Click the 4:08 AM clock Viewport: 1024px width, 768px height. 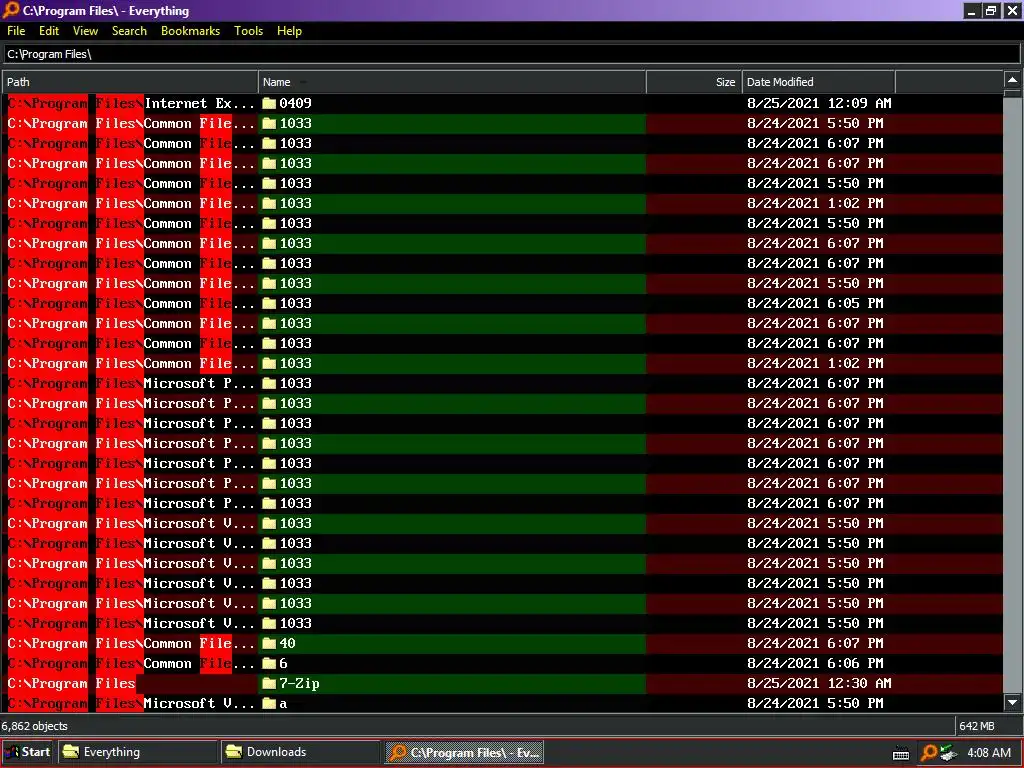(x=989, y=753)
